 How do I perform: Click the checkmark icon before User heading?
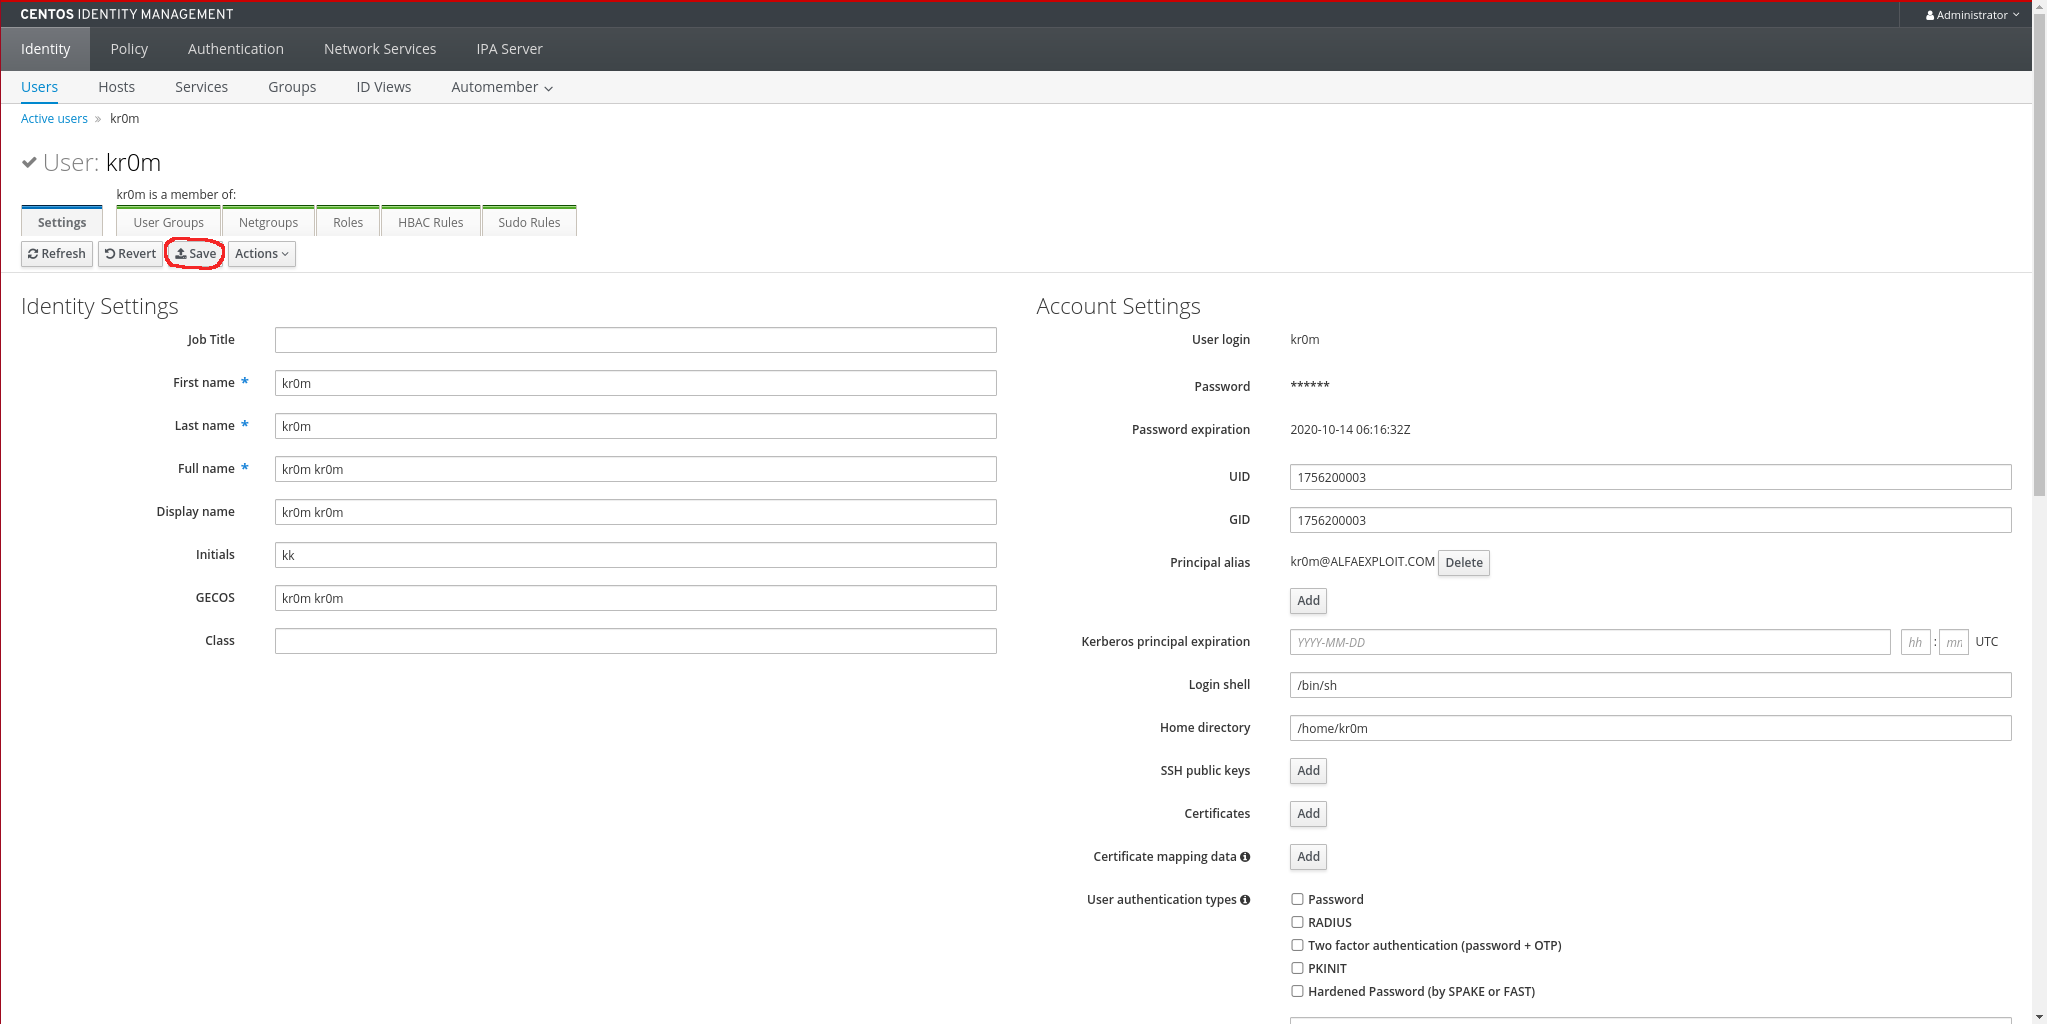click(30, 163)
